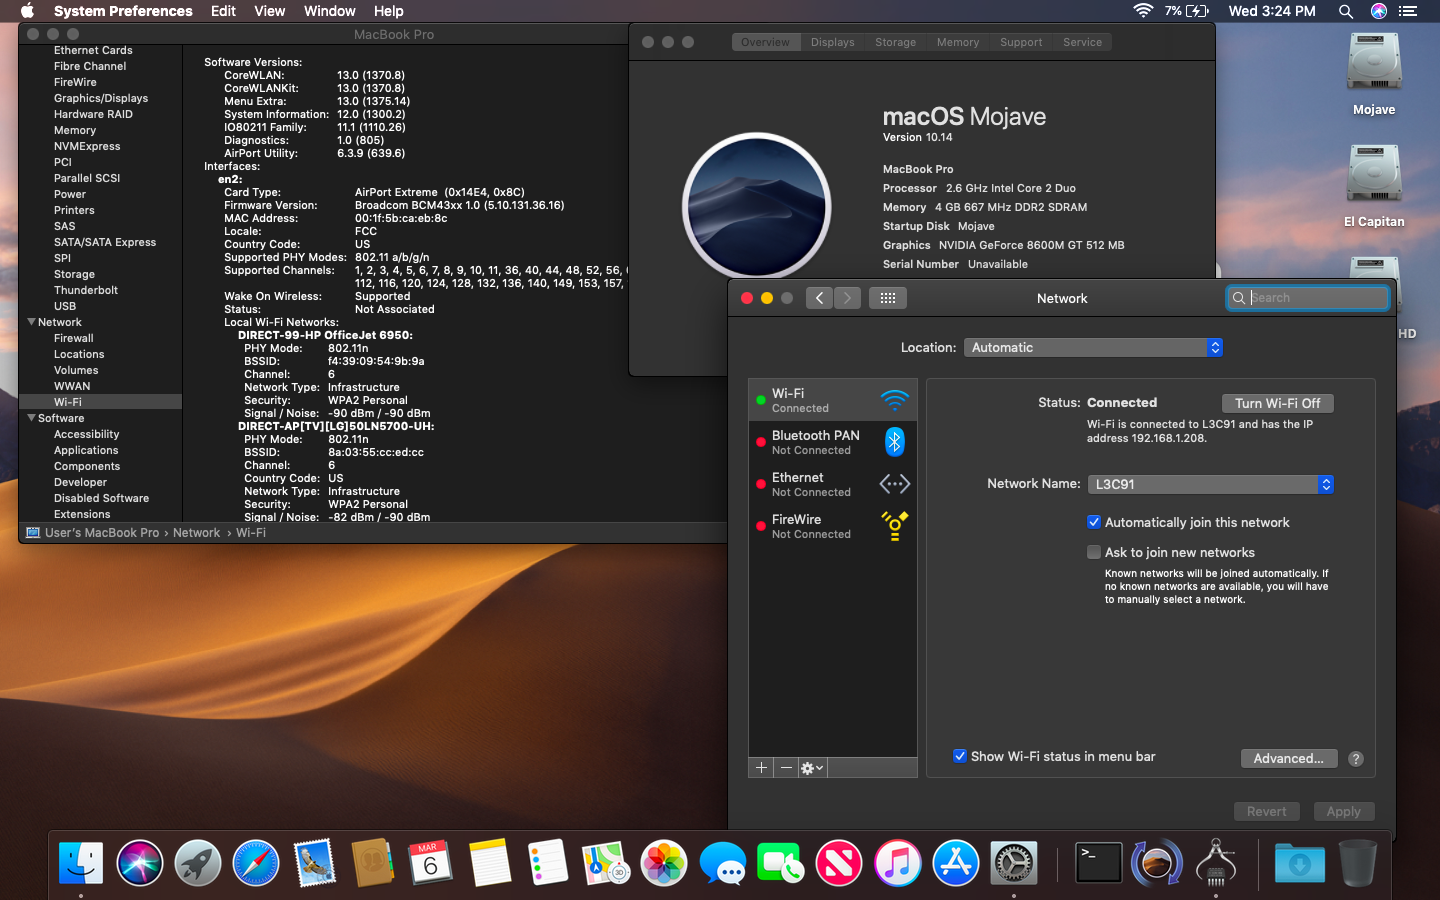The image size is (1440, 900).
Task: Select FireWire service in network list
Action: (833, 526)
